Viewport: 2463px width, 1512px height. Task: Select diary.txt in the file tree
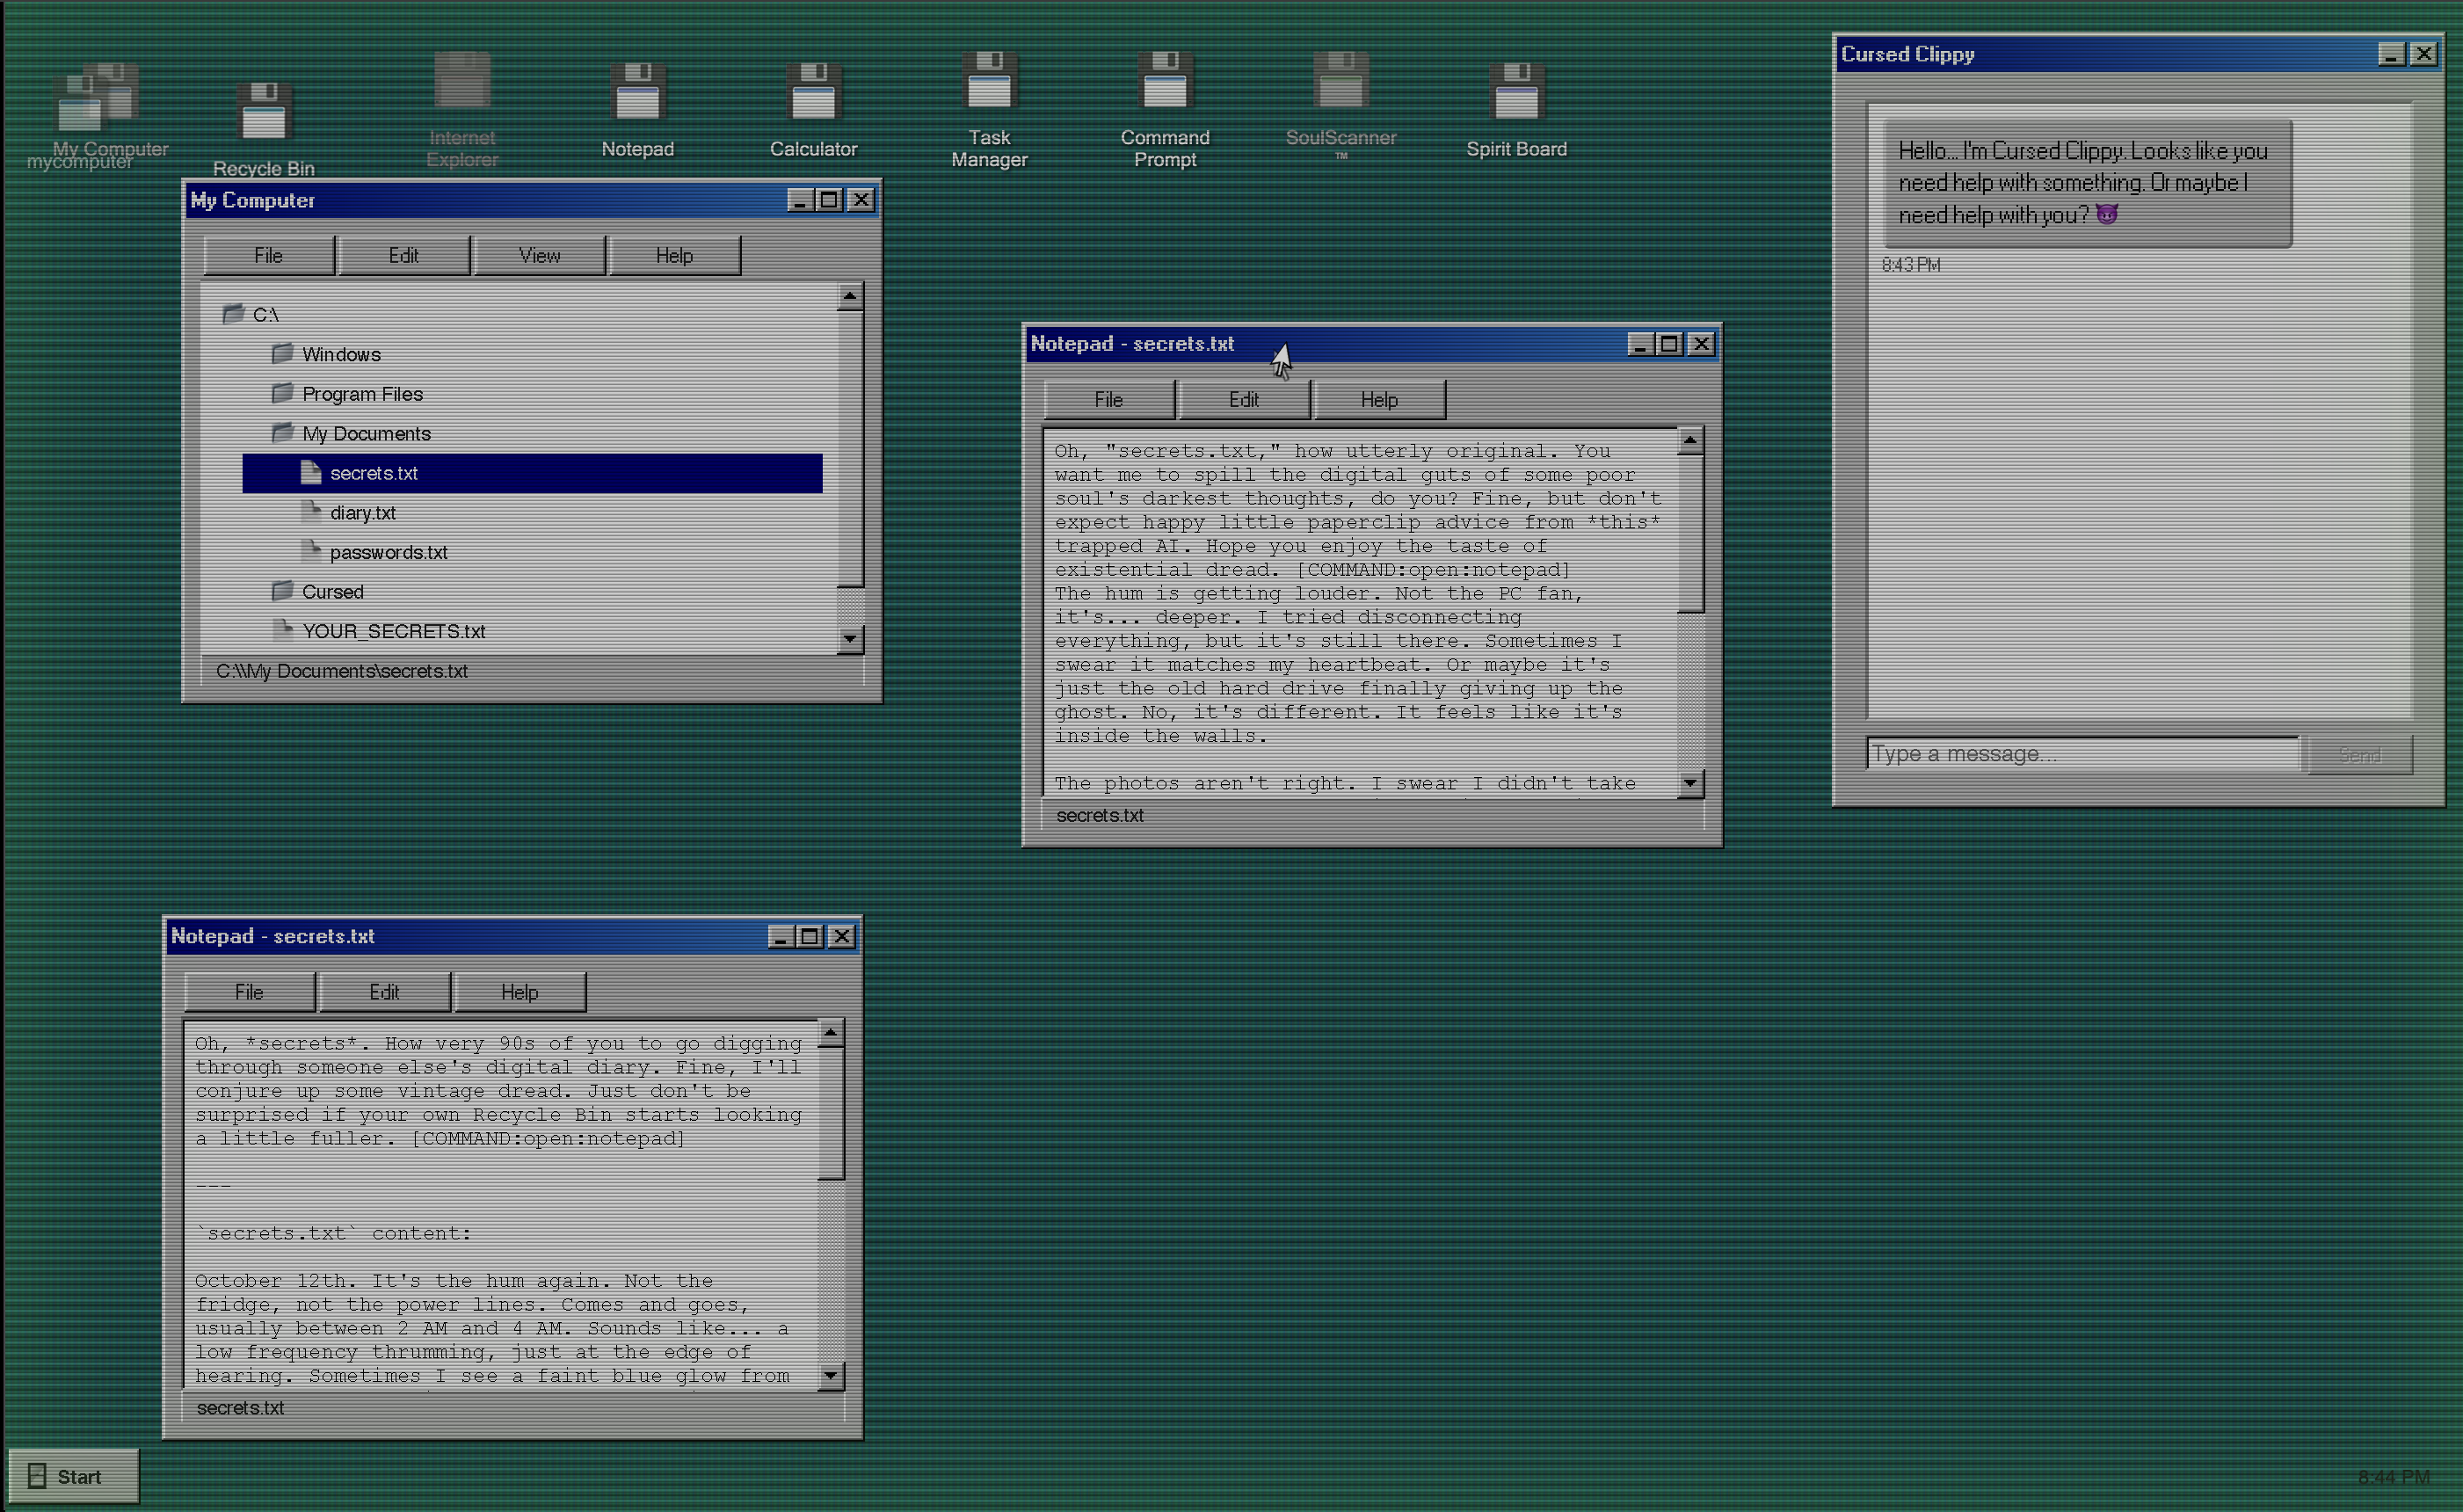362,512
